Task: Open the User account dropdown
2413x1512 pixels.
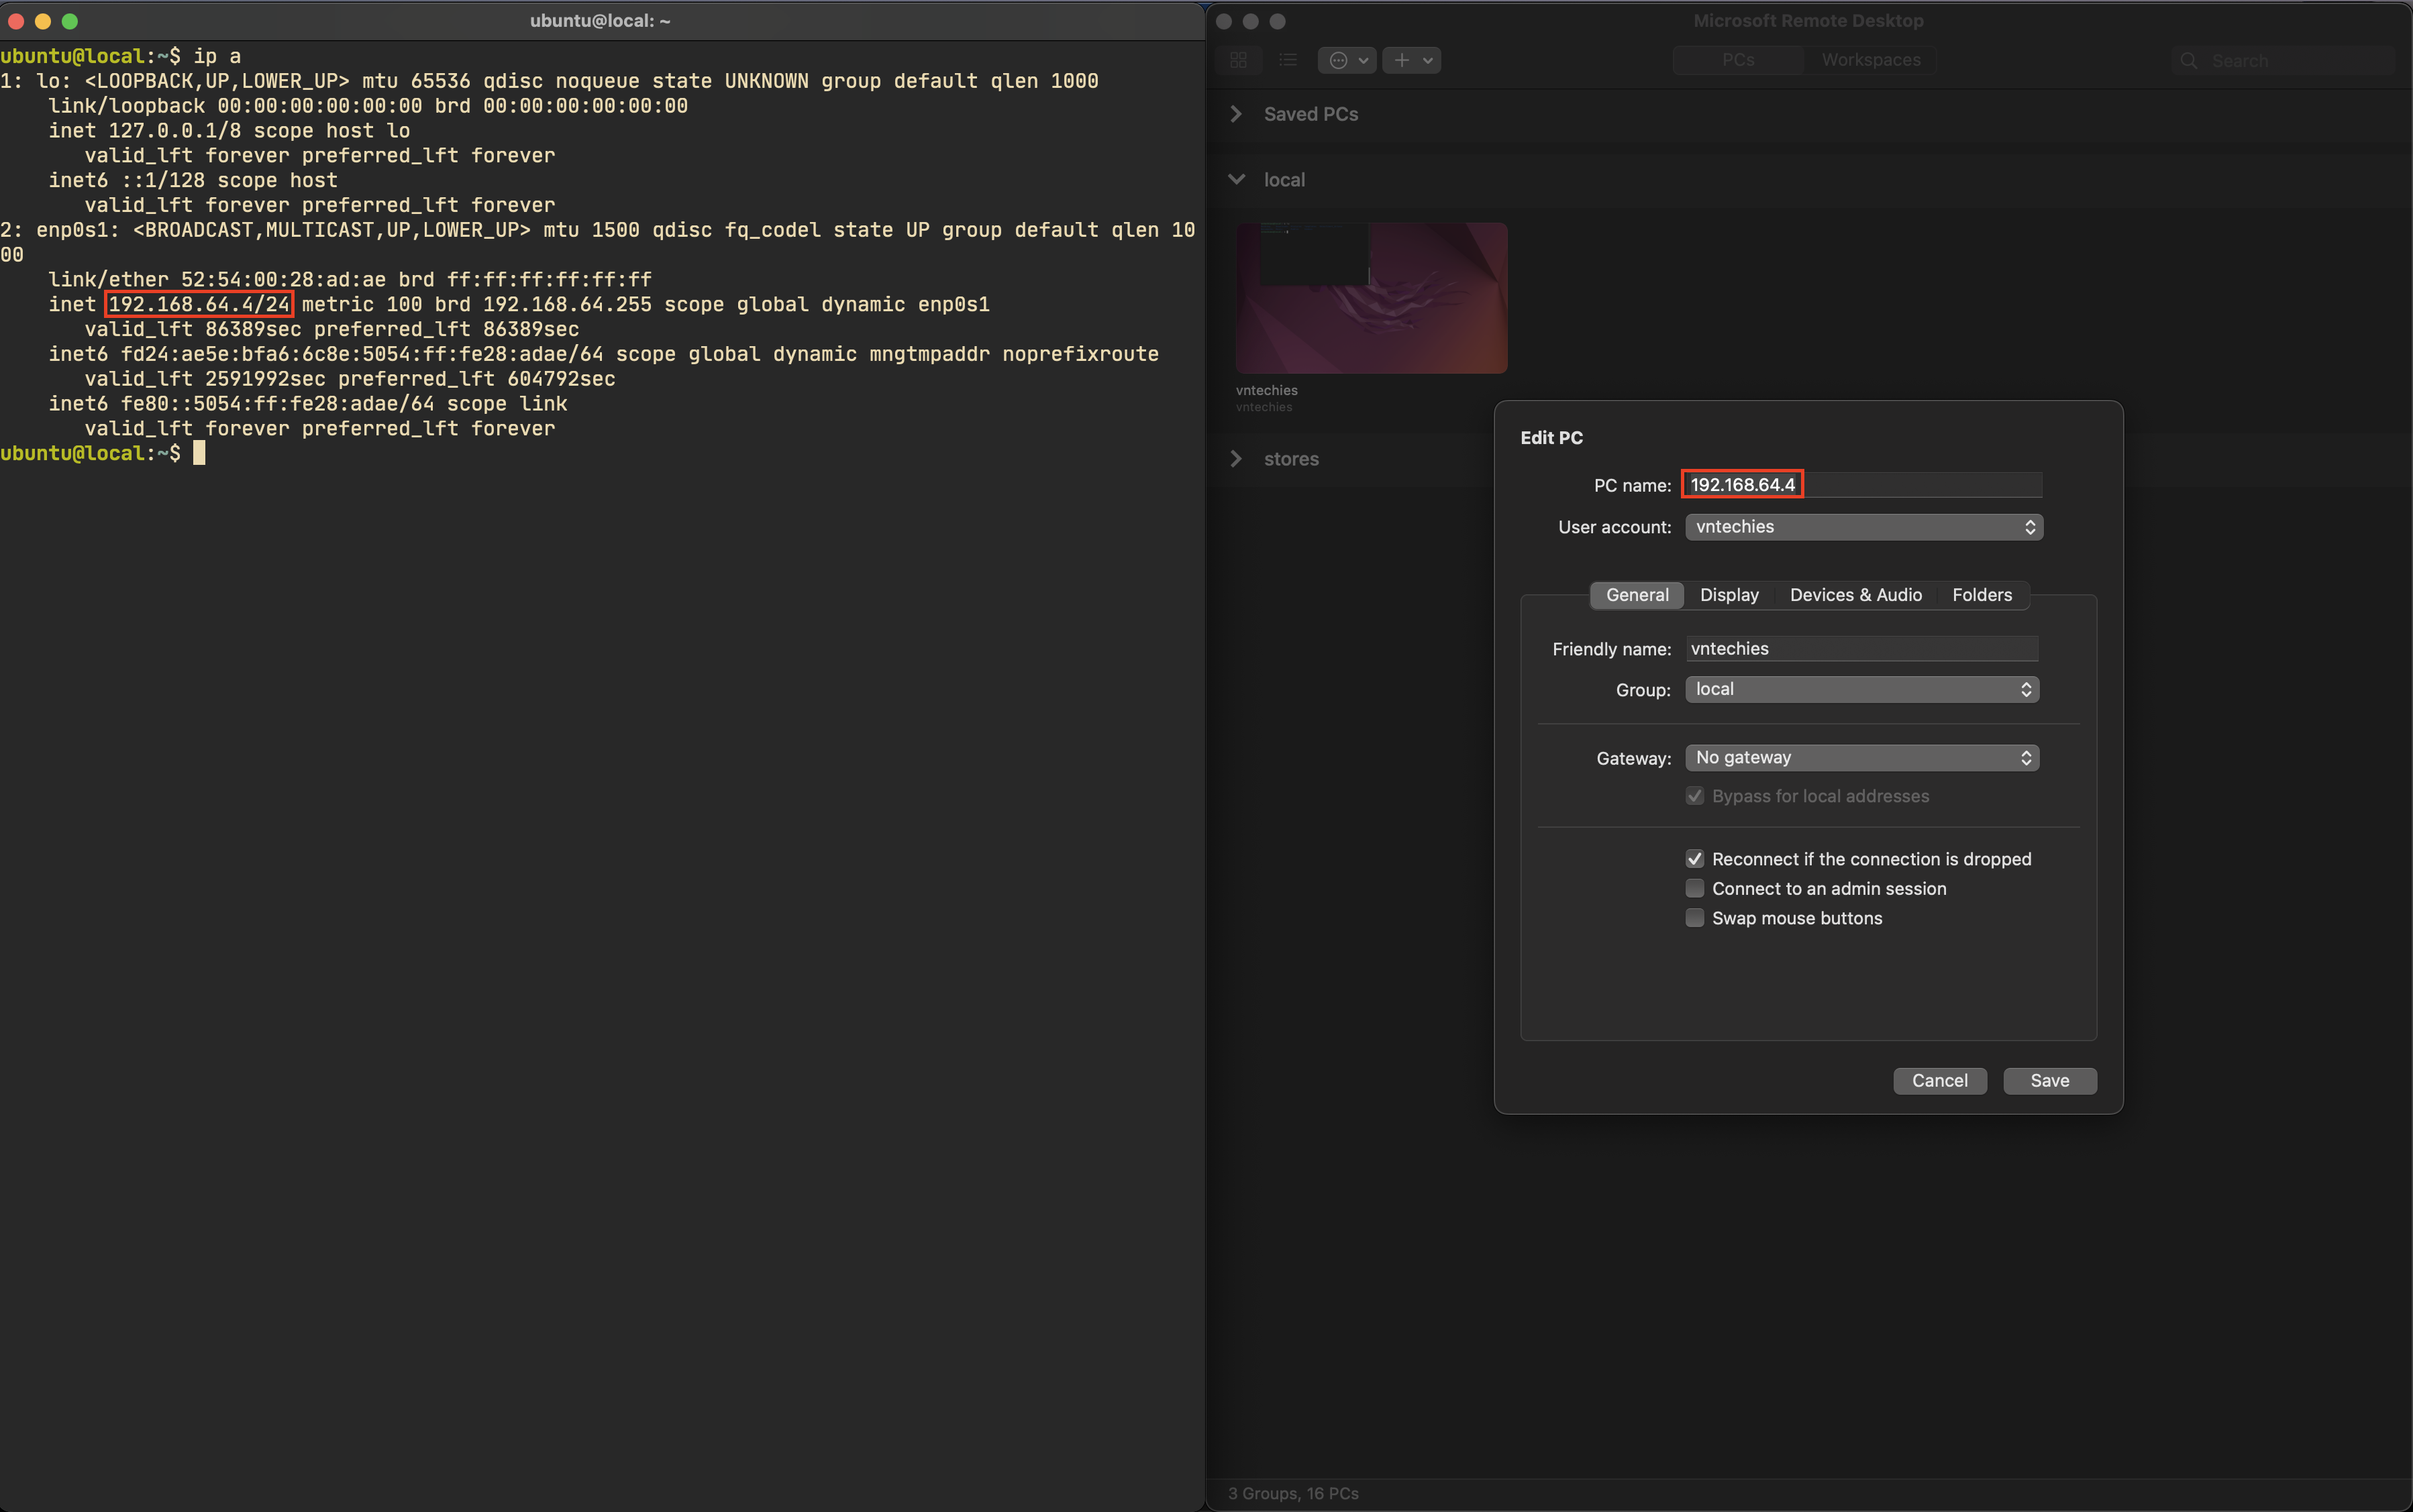Action: tap(1863, 527)
